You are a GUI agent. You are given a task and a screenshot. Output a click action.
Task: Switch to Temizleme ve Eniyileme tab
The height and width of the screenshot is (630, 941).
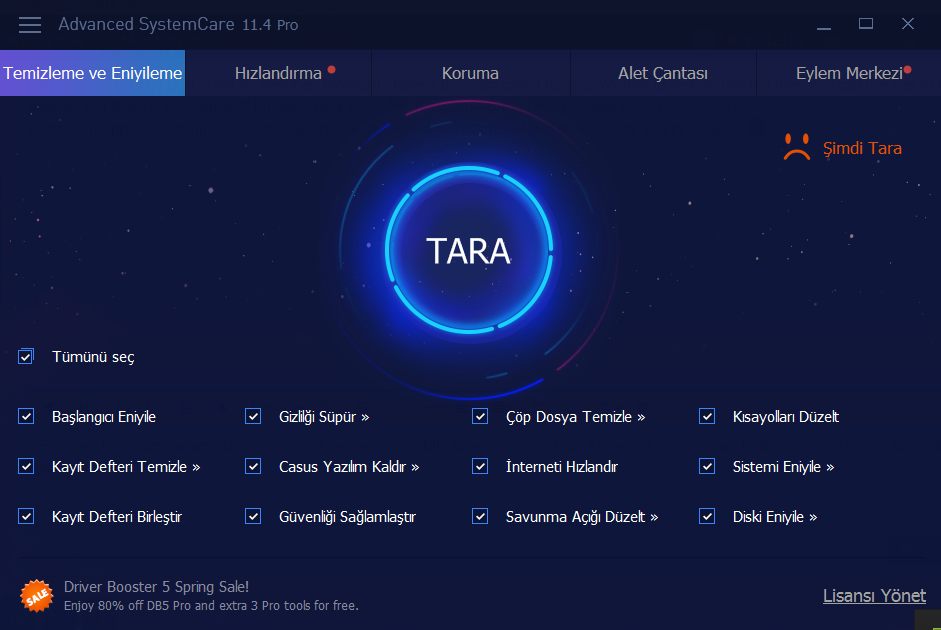92,73
